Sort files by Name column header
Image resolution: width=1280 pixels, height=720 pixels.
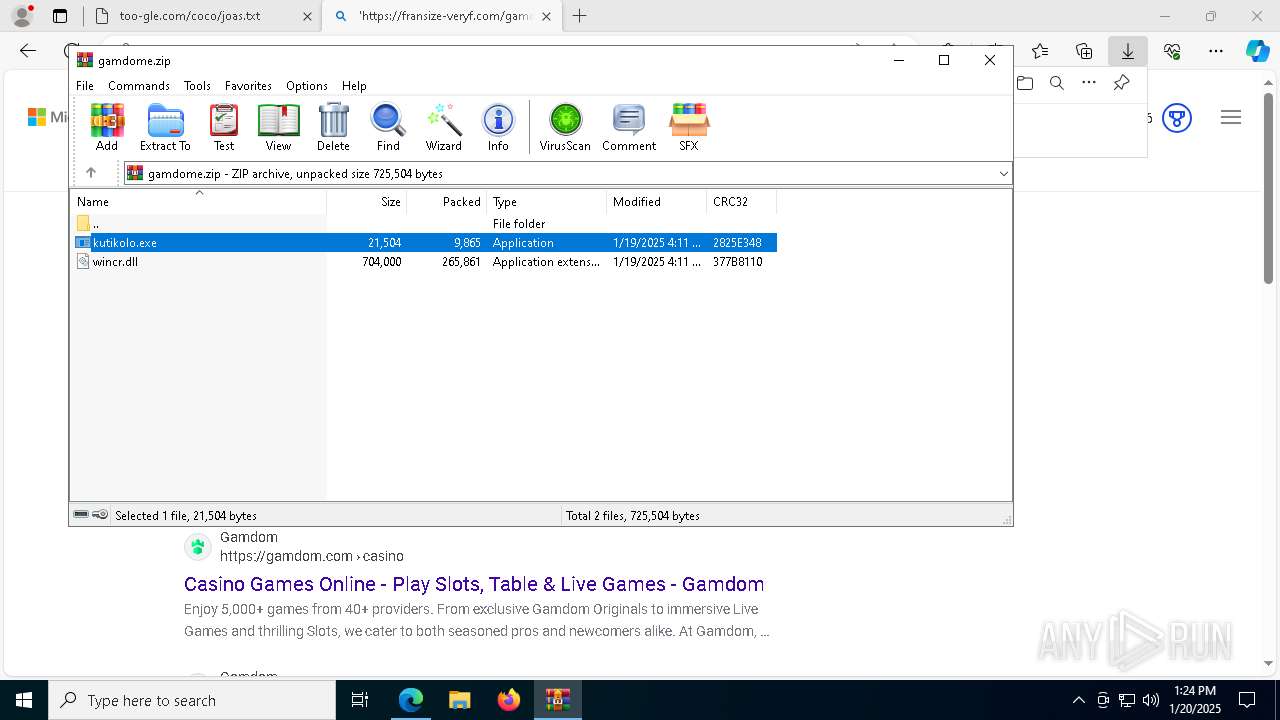point(198,201)
